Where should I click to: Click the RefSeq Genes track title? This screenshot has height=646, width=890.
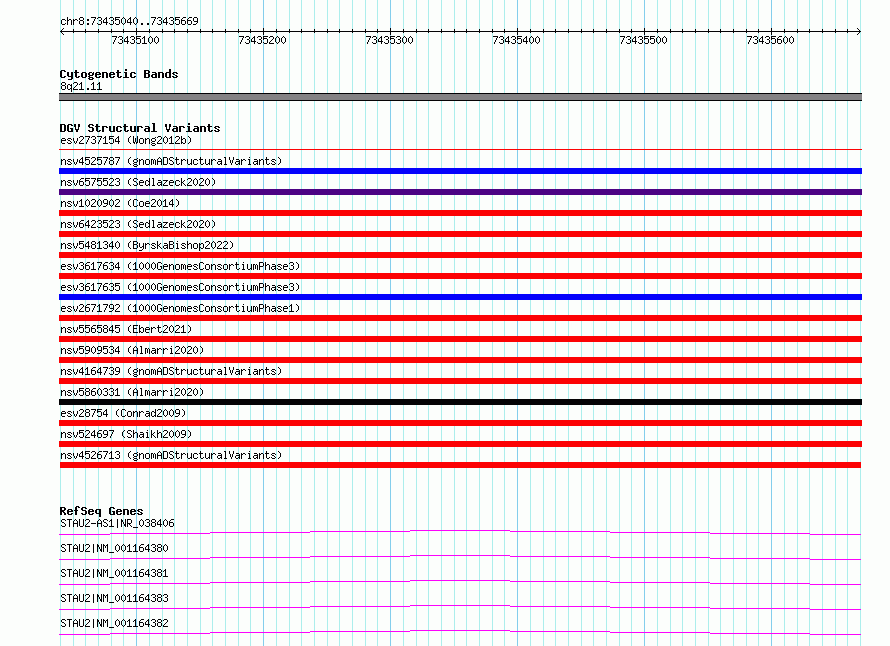pos(101,511)
